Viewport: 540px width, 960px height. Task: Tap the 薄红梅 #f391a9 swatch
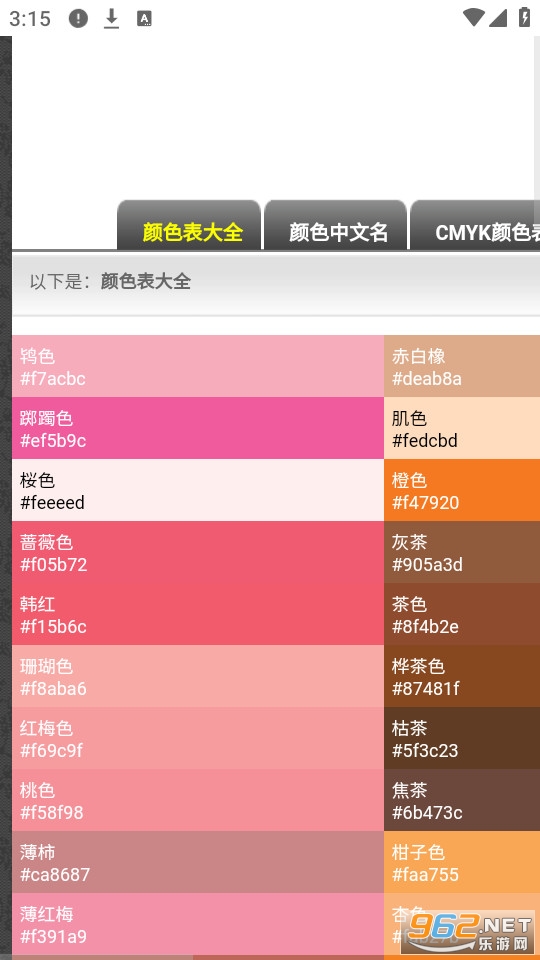[198, 924]
